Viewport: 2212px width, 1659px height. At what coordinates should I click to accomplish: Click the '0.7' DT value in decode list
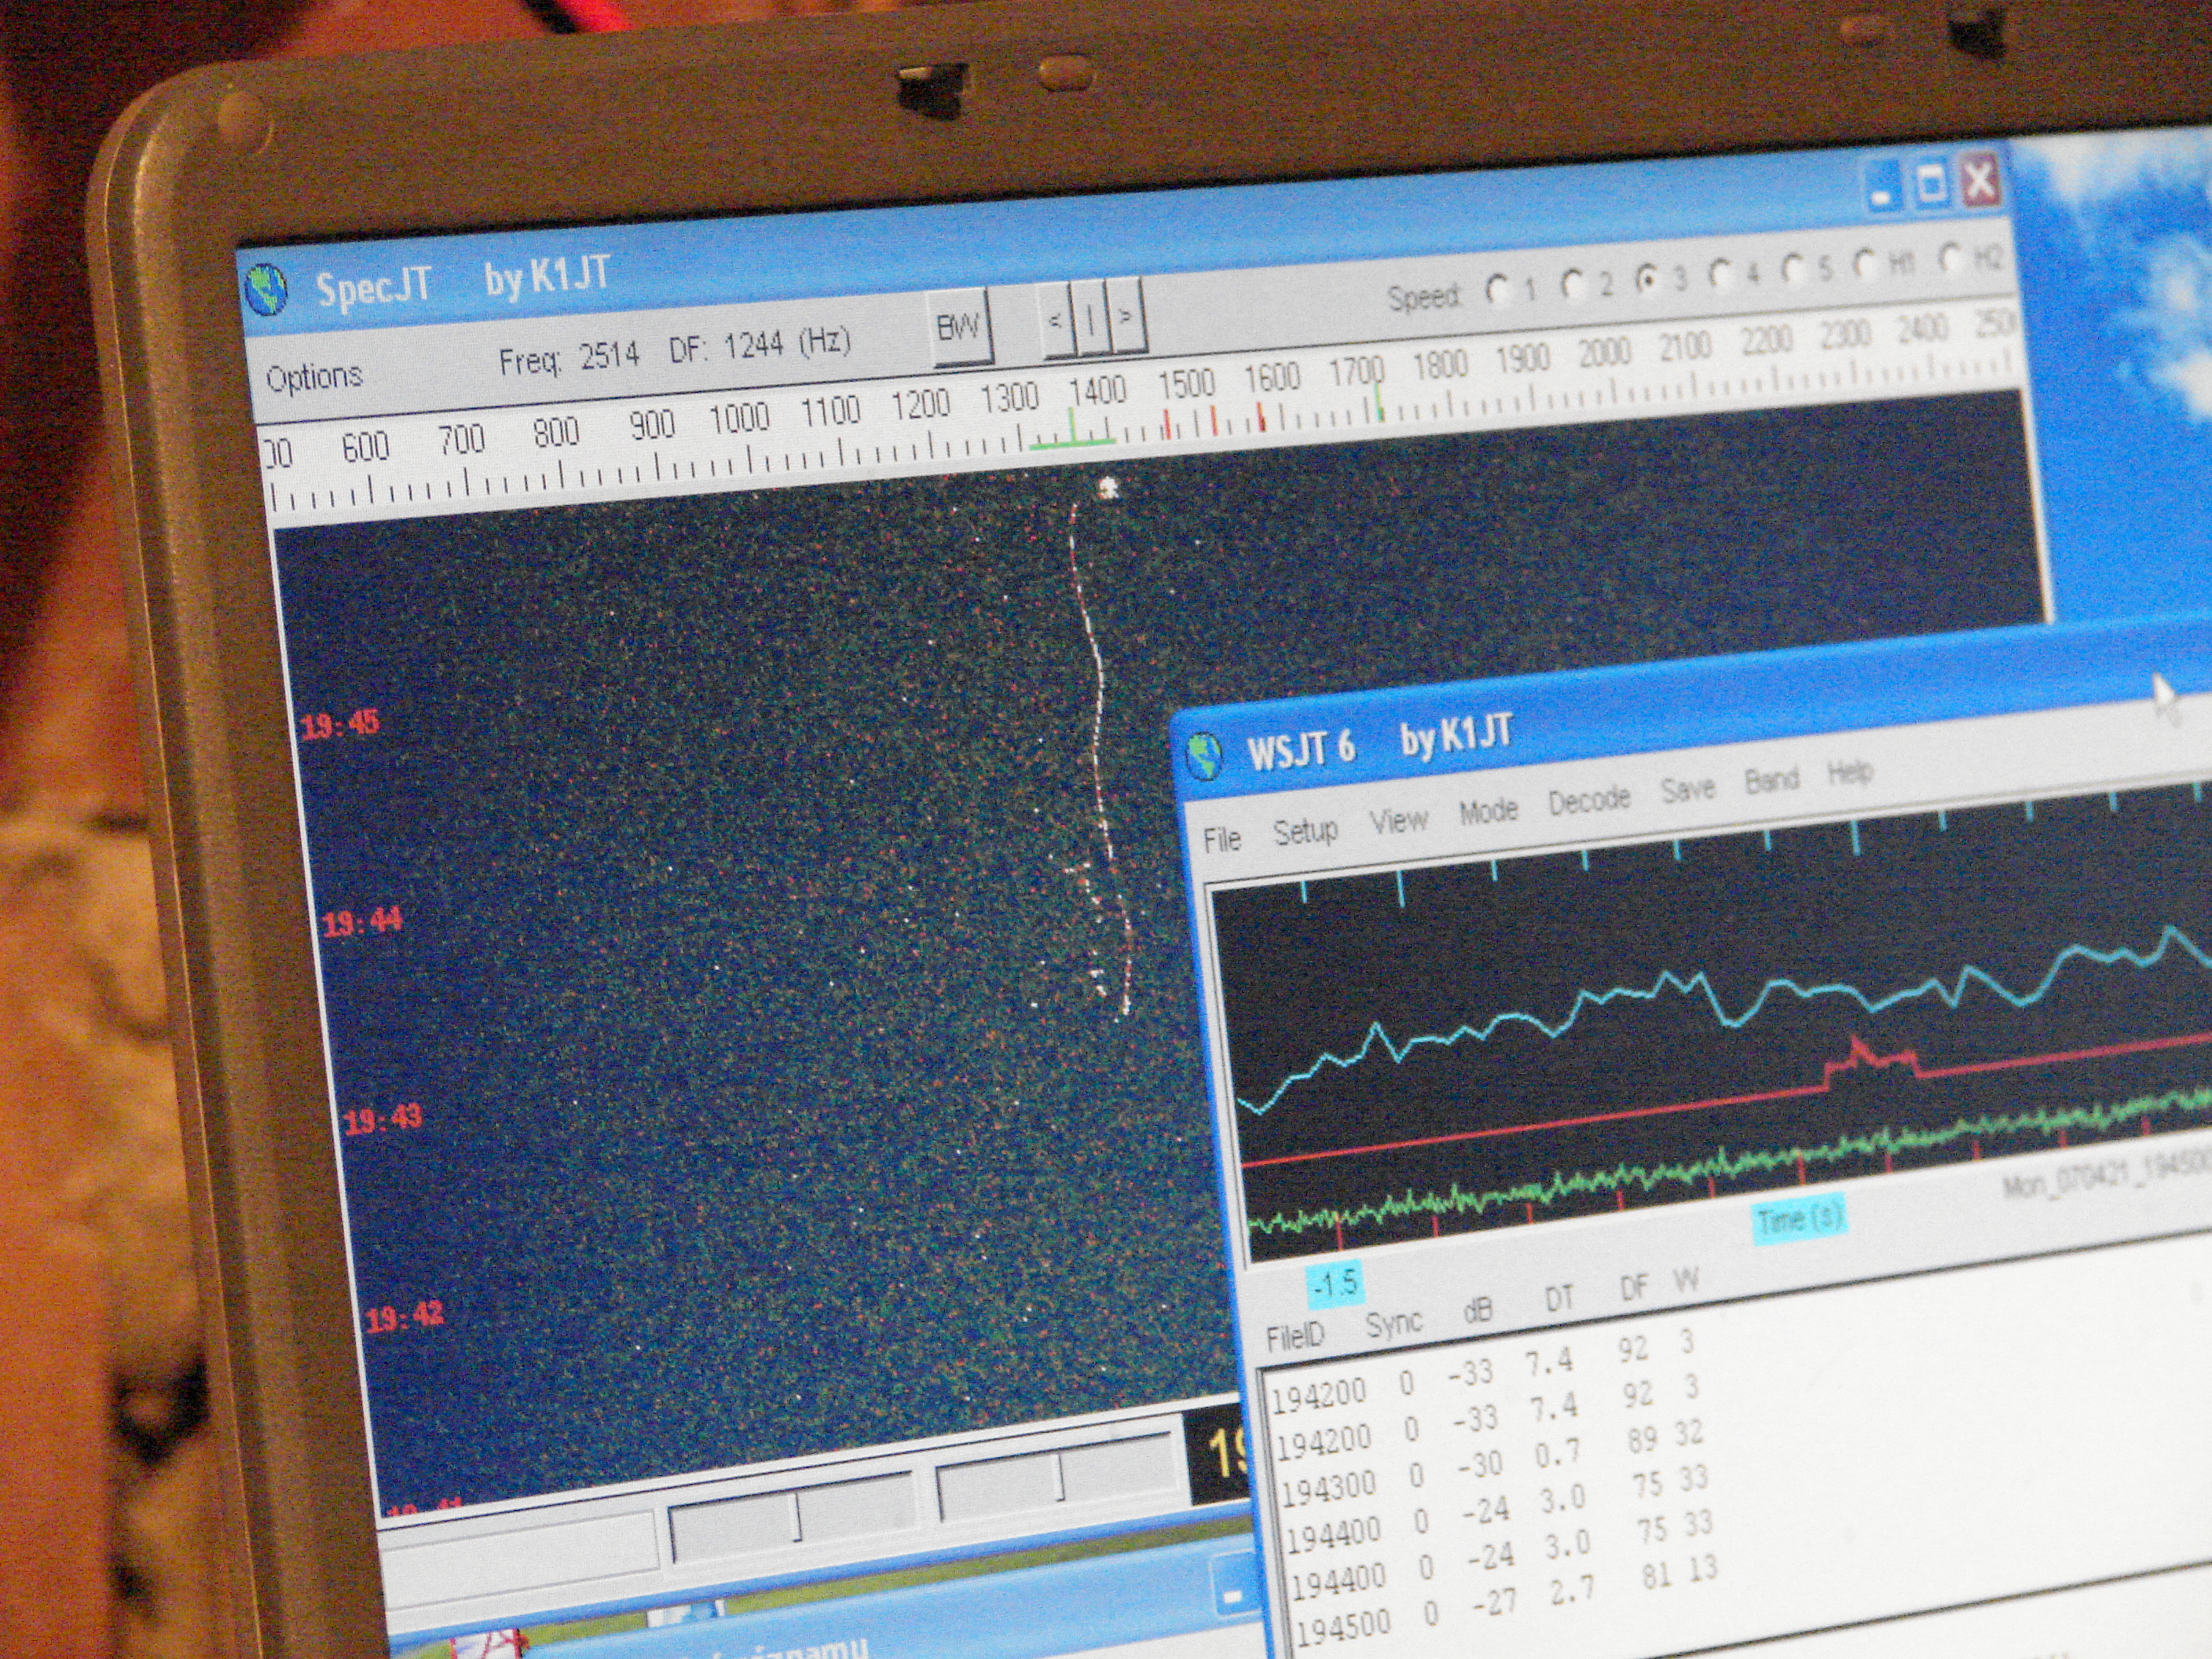[x=1558, y=1455]
